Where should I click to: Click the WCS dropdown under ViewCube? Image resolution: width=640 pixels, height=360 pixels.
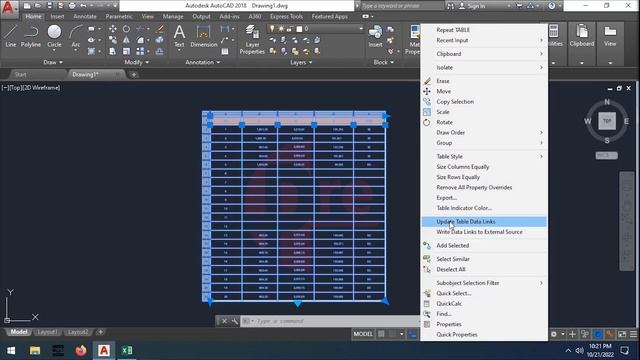pyautogui.click(x=607, y=156)
